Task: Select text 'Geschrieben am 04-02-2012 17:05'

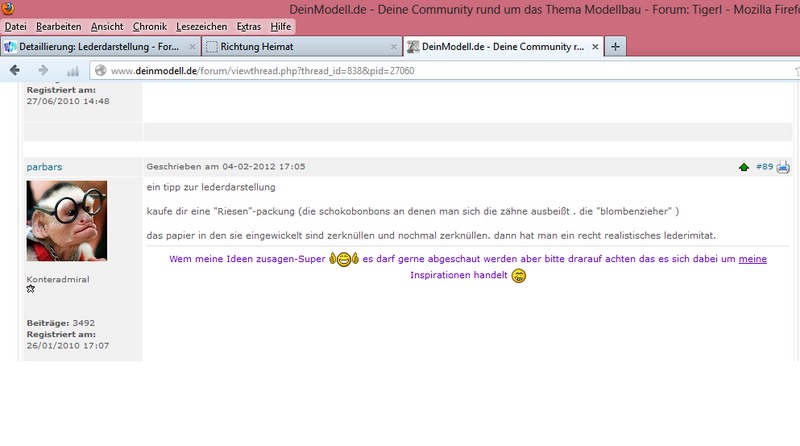Action: 226,166
